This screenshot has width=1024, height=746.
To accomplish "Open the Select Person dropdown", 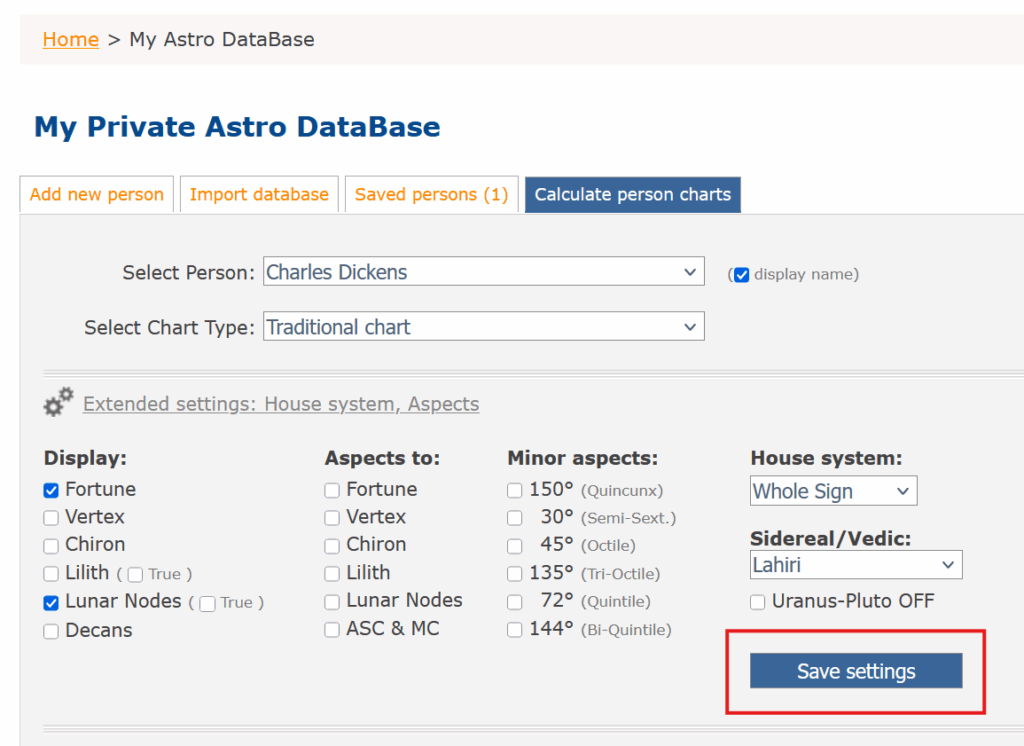I will (483, 272).
